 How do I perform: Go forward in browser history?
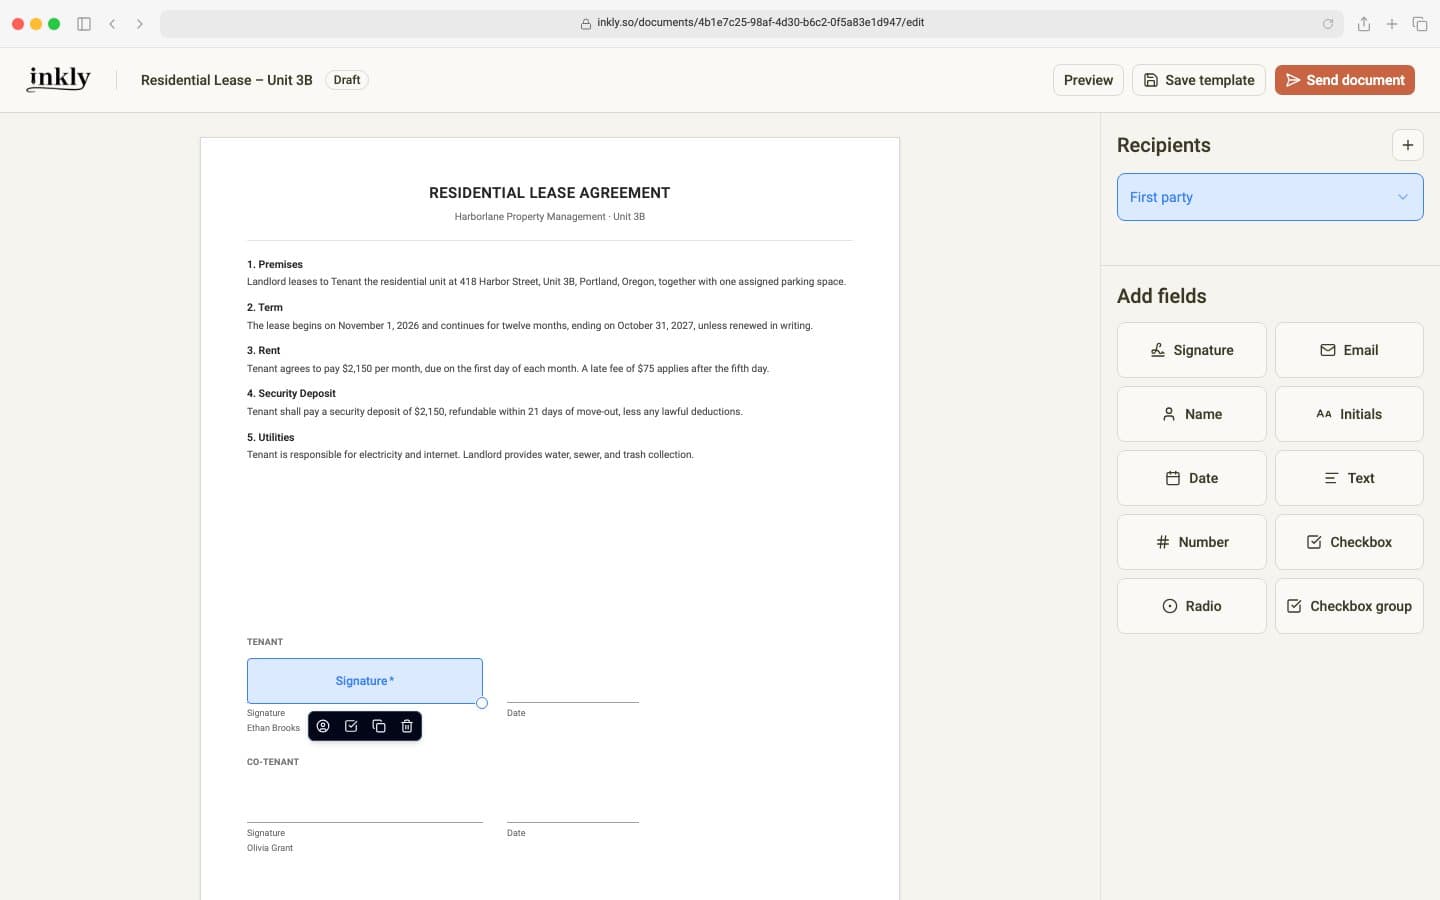tap(140, 24)
